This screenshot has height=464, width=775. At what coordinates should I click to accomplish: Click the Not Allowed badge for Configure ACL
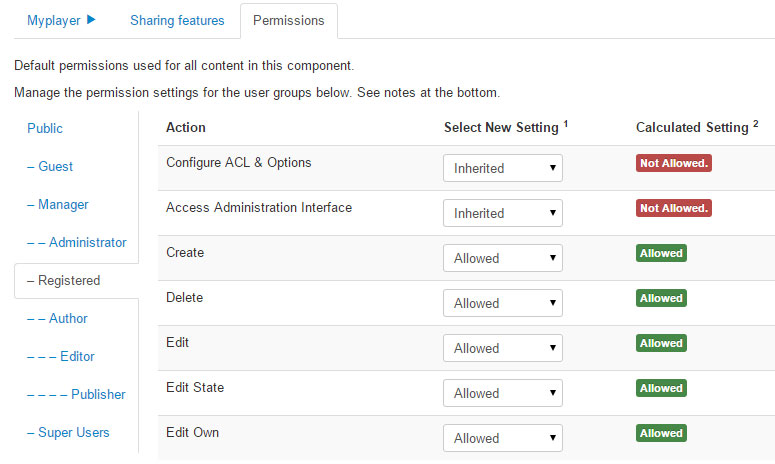click(674, 163)
